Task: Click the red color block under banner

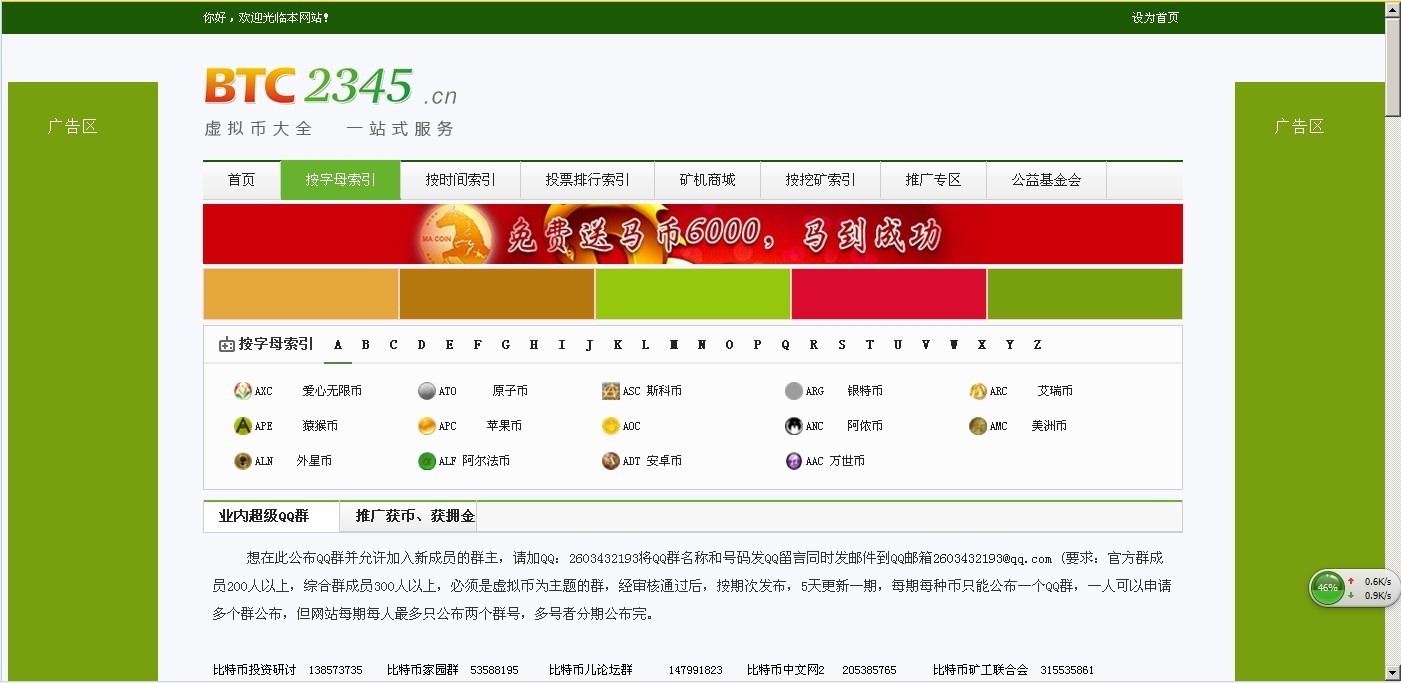Action: (x=888, y=294)
